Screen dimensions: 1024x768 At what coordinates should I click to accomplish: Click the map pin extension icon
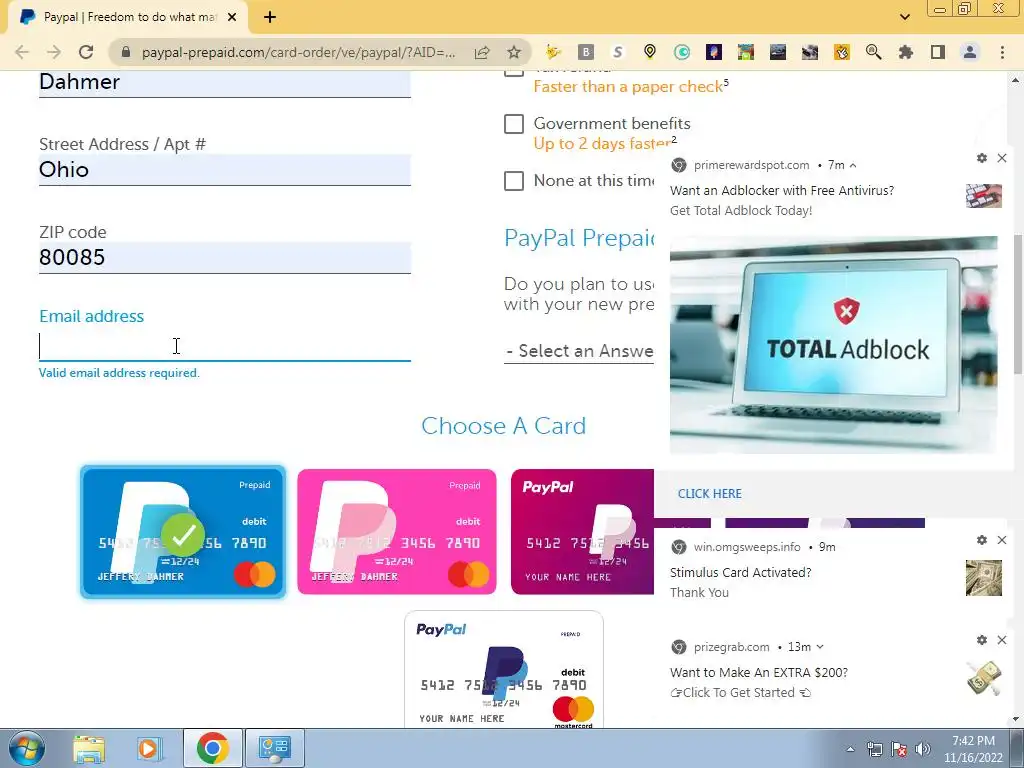[x=650, y=52]
